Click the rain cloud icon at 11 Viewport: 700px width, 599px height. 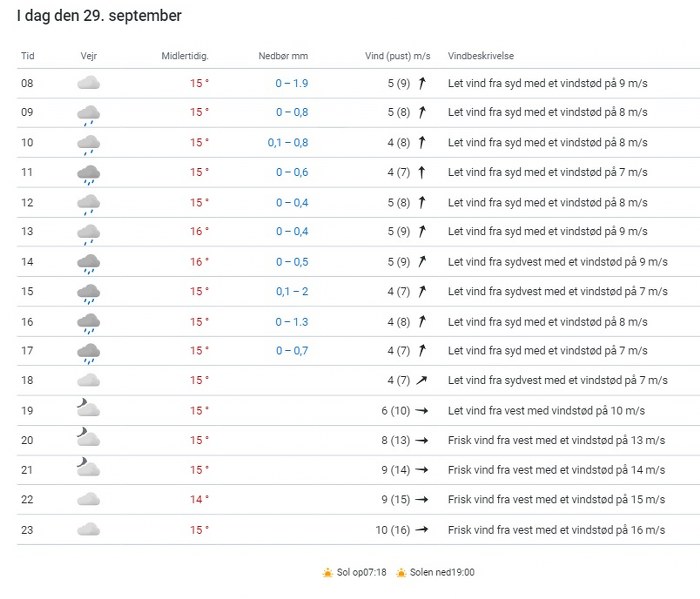click(x=88, y=175)
